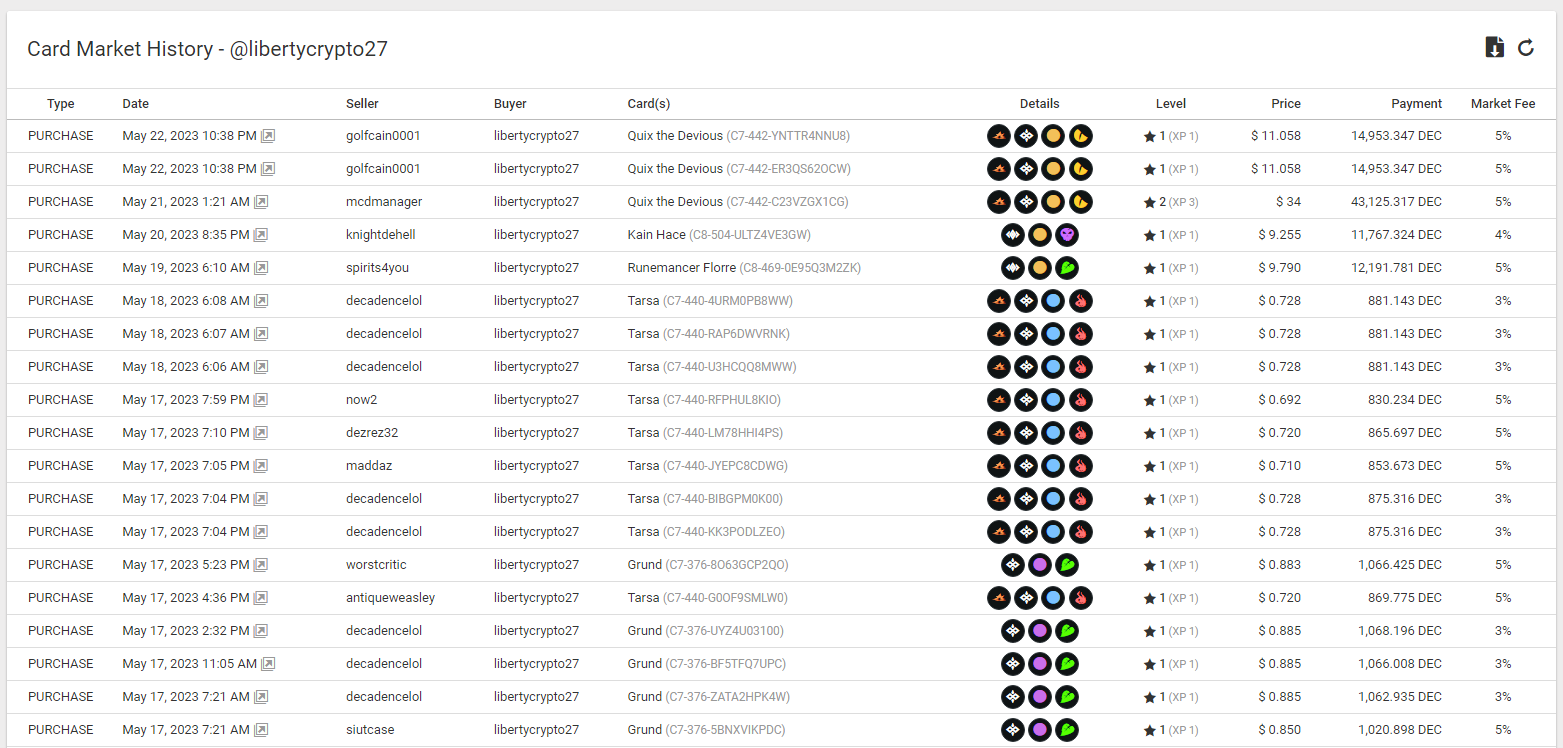
Task: Open seller maddaz's profile
Action: coord(369,466)
